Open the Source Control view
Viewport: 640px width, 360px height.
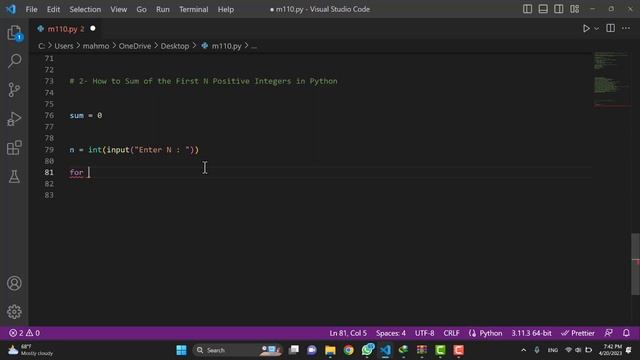point(14,90)
